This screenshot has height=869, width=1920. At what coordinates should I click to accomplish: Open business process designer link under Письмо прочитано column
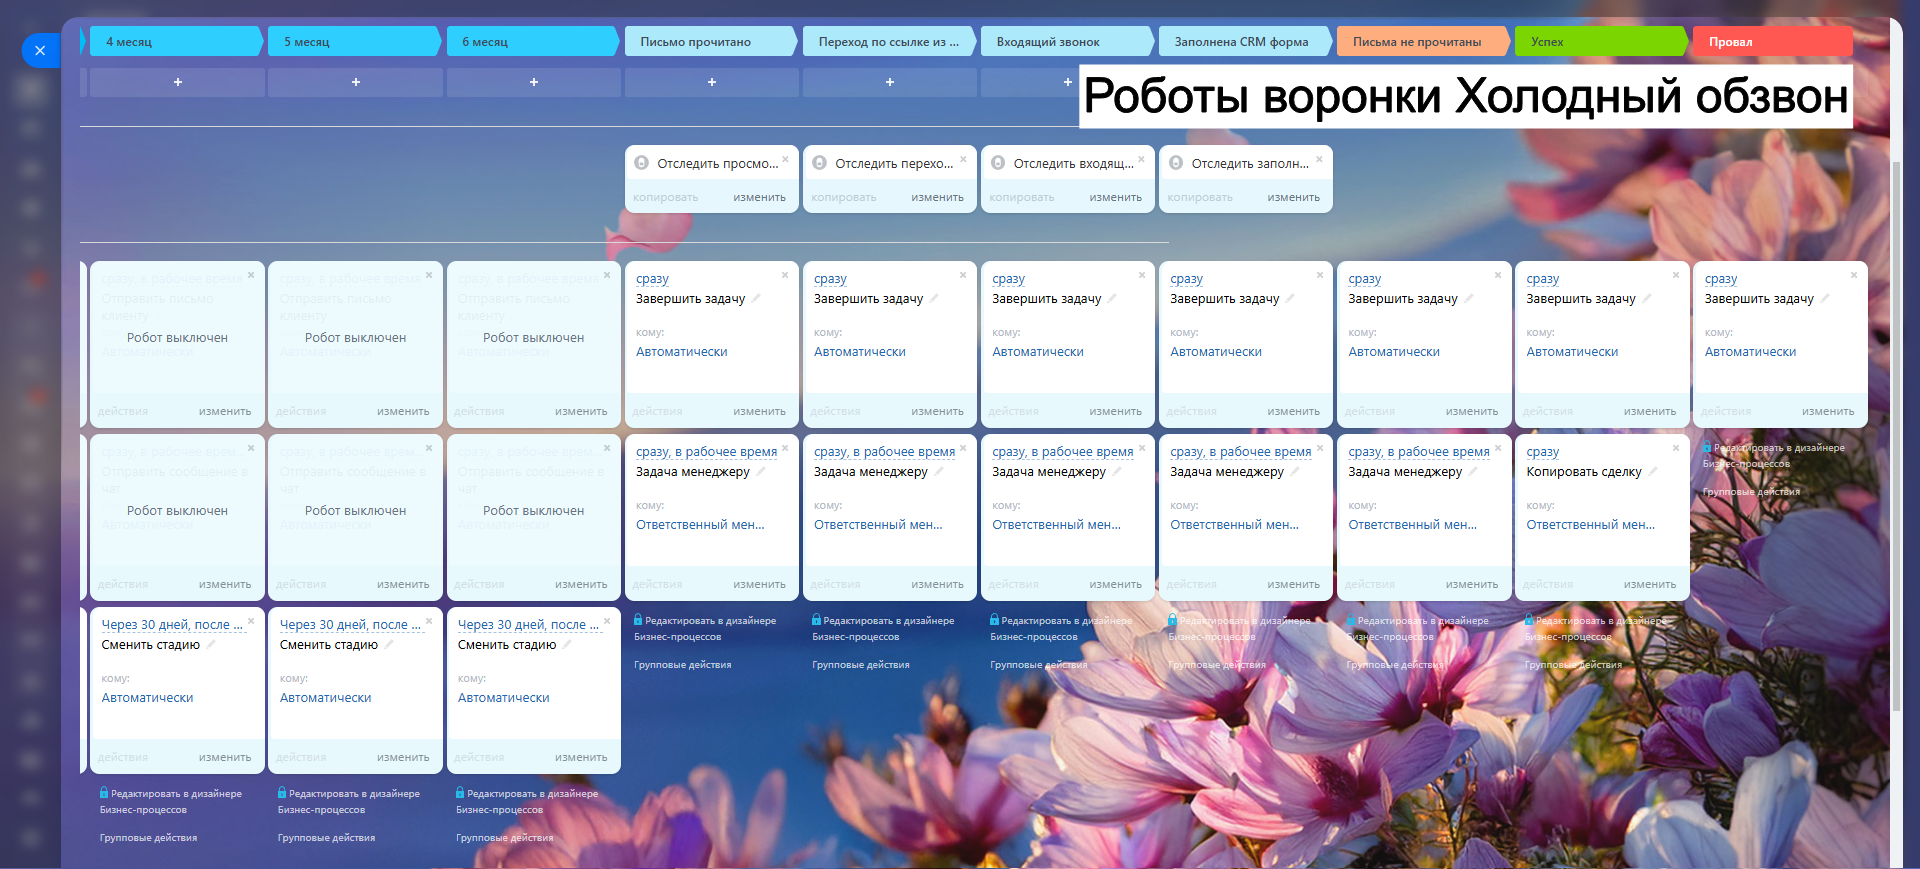705,629
